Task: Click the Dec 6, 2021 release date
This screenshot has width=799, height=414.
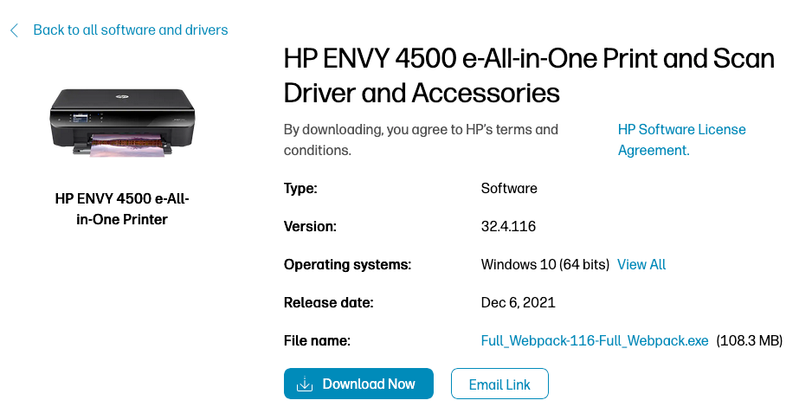Action: point(518,303)
